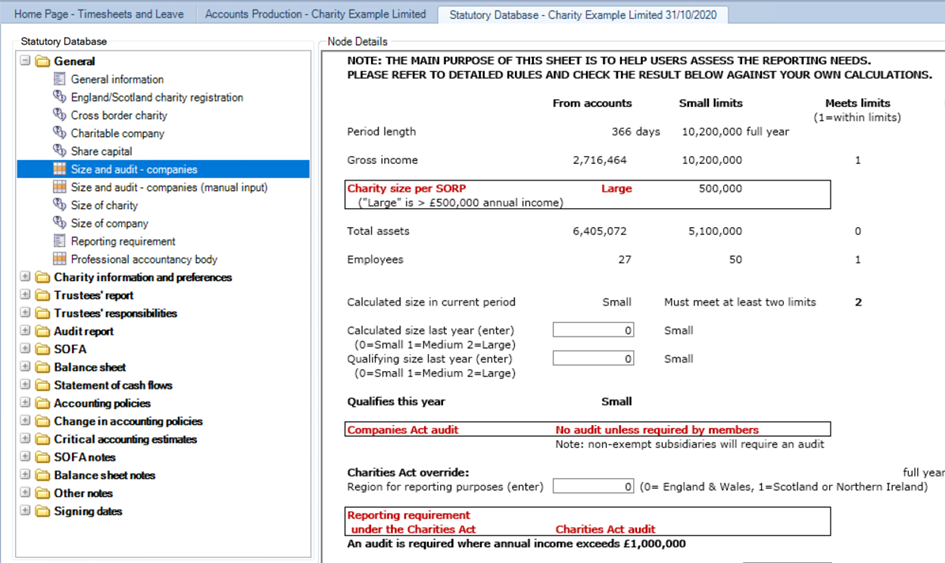Image resolution: width=945 pixels, height=563 pixels.
Task: Open the Cross border charity node
Action: coord(119,115)
